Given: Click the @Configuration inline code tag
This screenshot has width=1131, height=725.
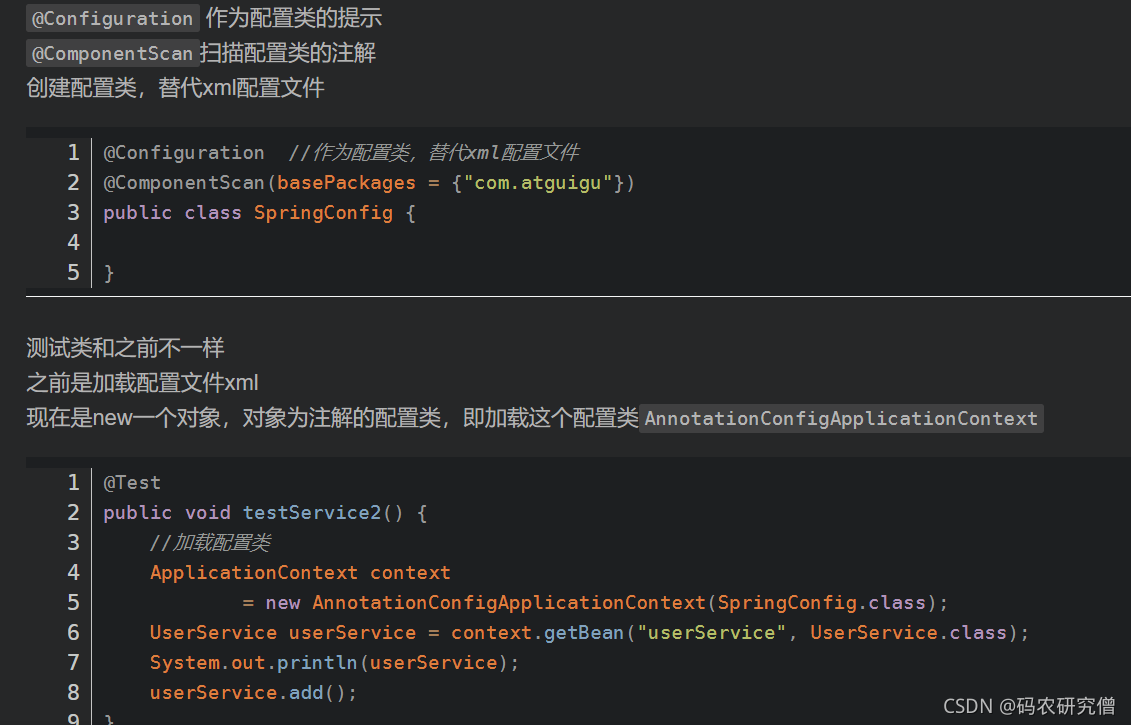Looking at the screenshot, I should coord(113,18).
